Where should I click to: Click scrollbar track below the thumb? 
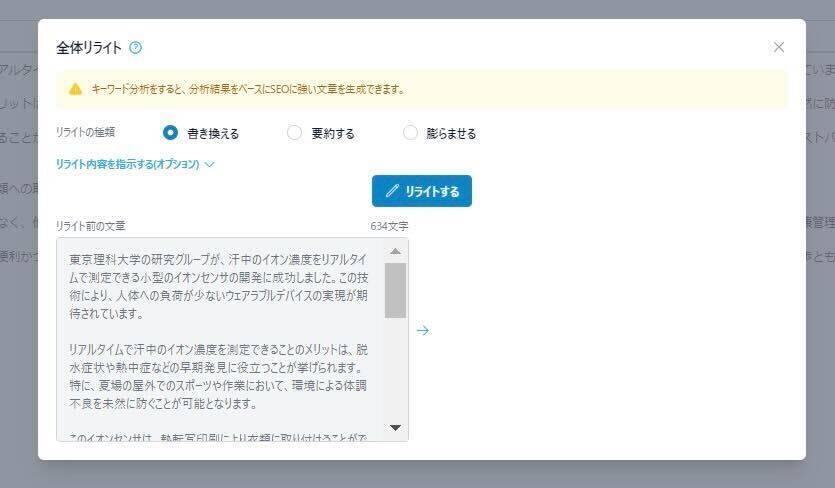coord(395,370)
